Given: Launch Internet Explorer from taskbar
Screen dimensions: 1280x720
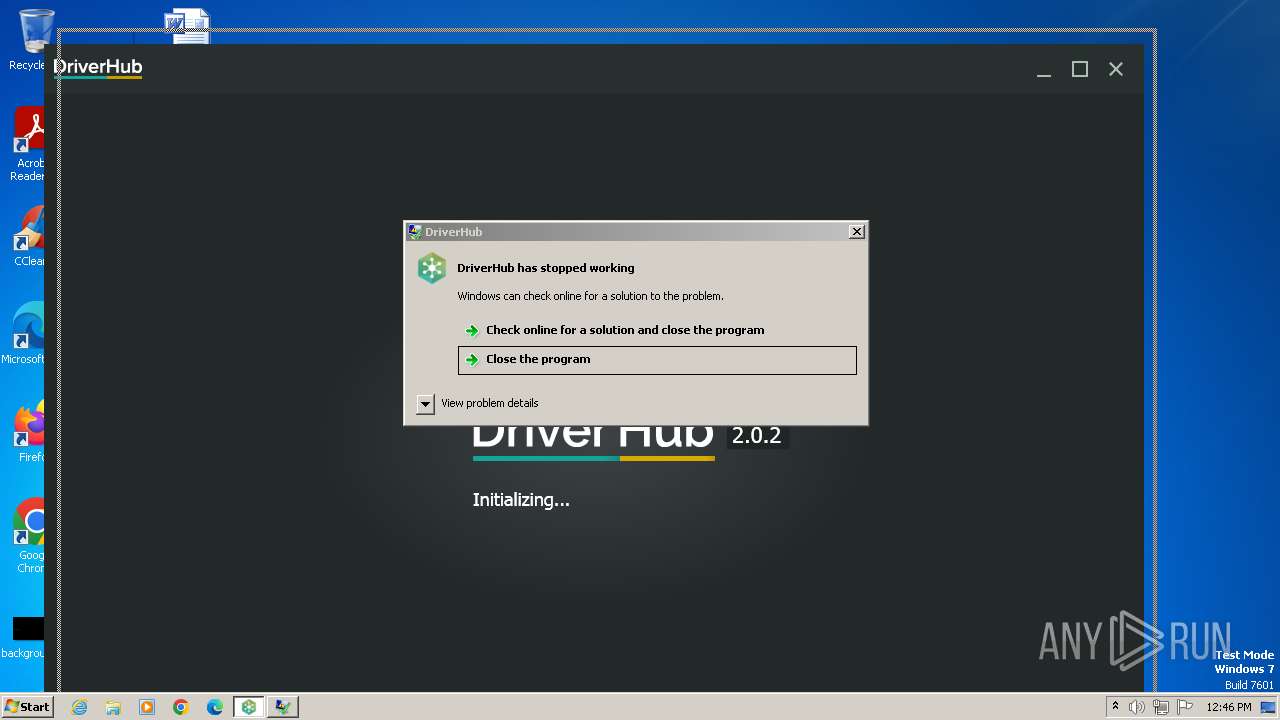Looking at the screenshot, I should (x=79, y=707).
